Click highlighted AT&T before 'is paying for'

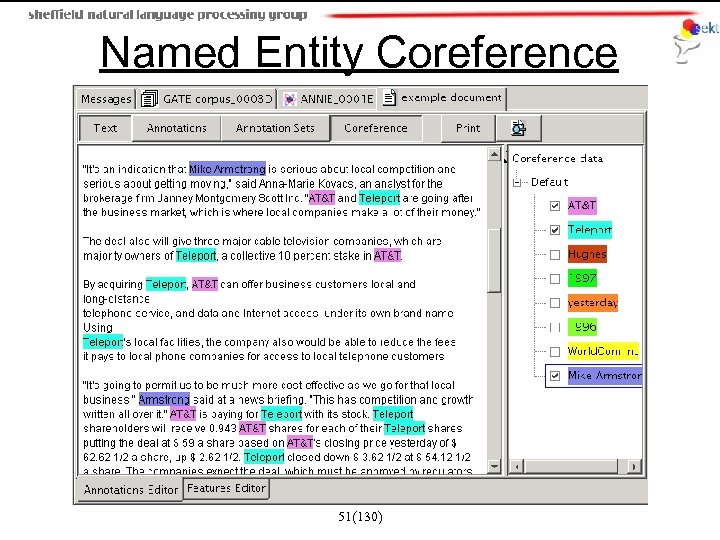point(183,414)
